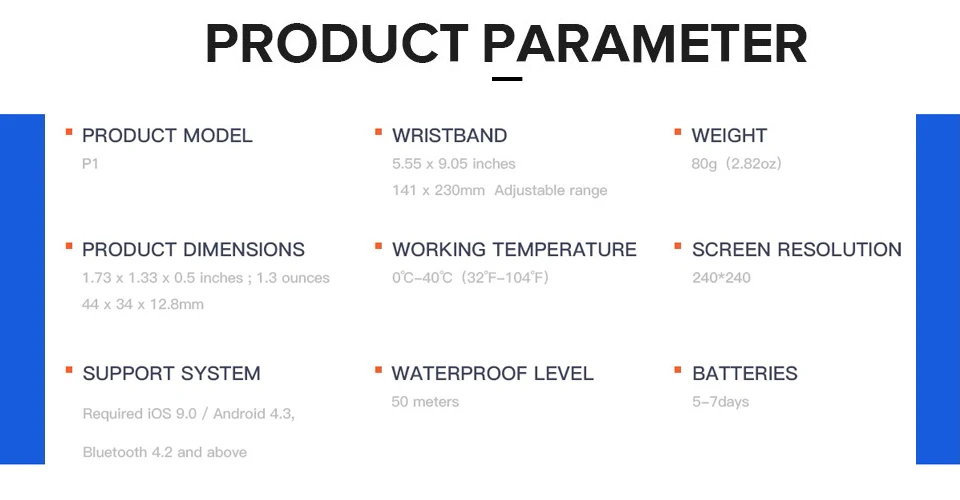Click the orange bullet beside PRODUCT DIMENSIONS

[x=69, y=246]
